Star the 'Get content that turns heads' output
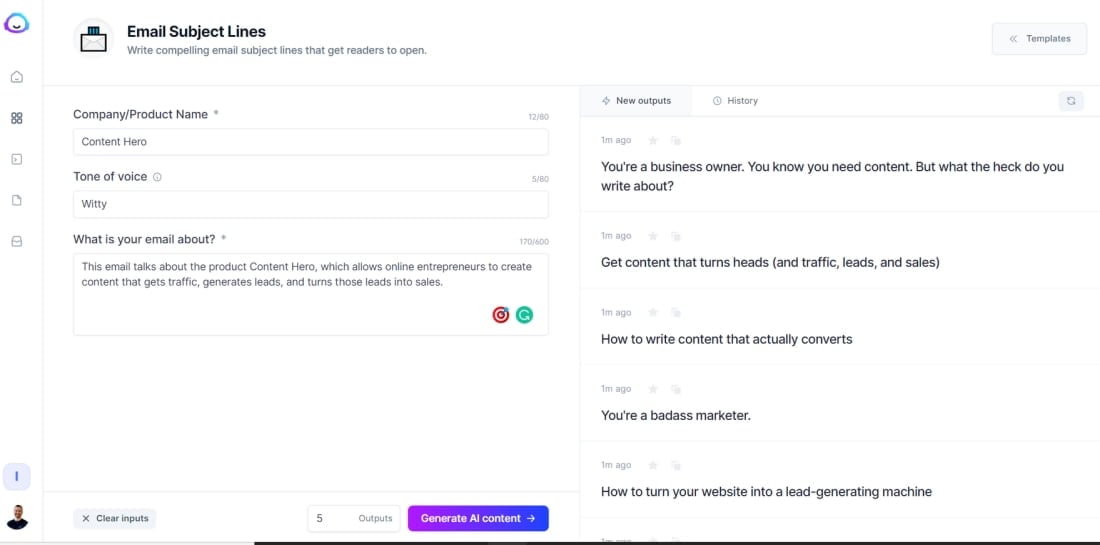The width and height of the screenshot is (1100, 545). coord(653,236)
